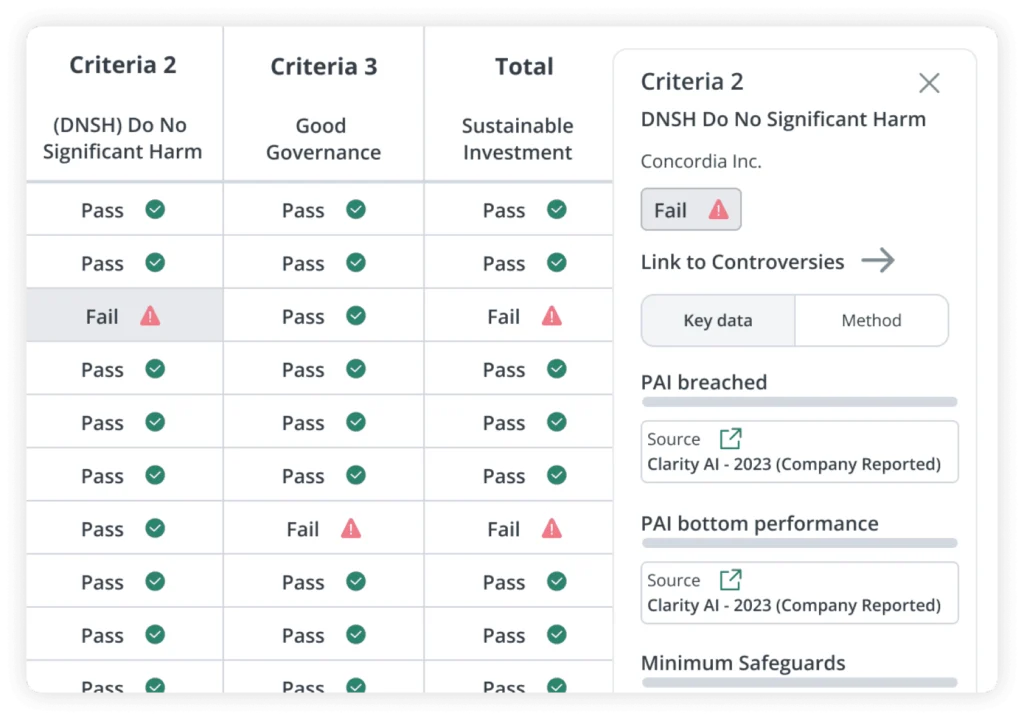
Task: Click PAI breached progress bar
Action: coord(799,402)
